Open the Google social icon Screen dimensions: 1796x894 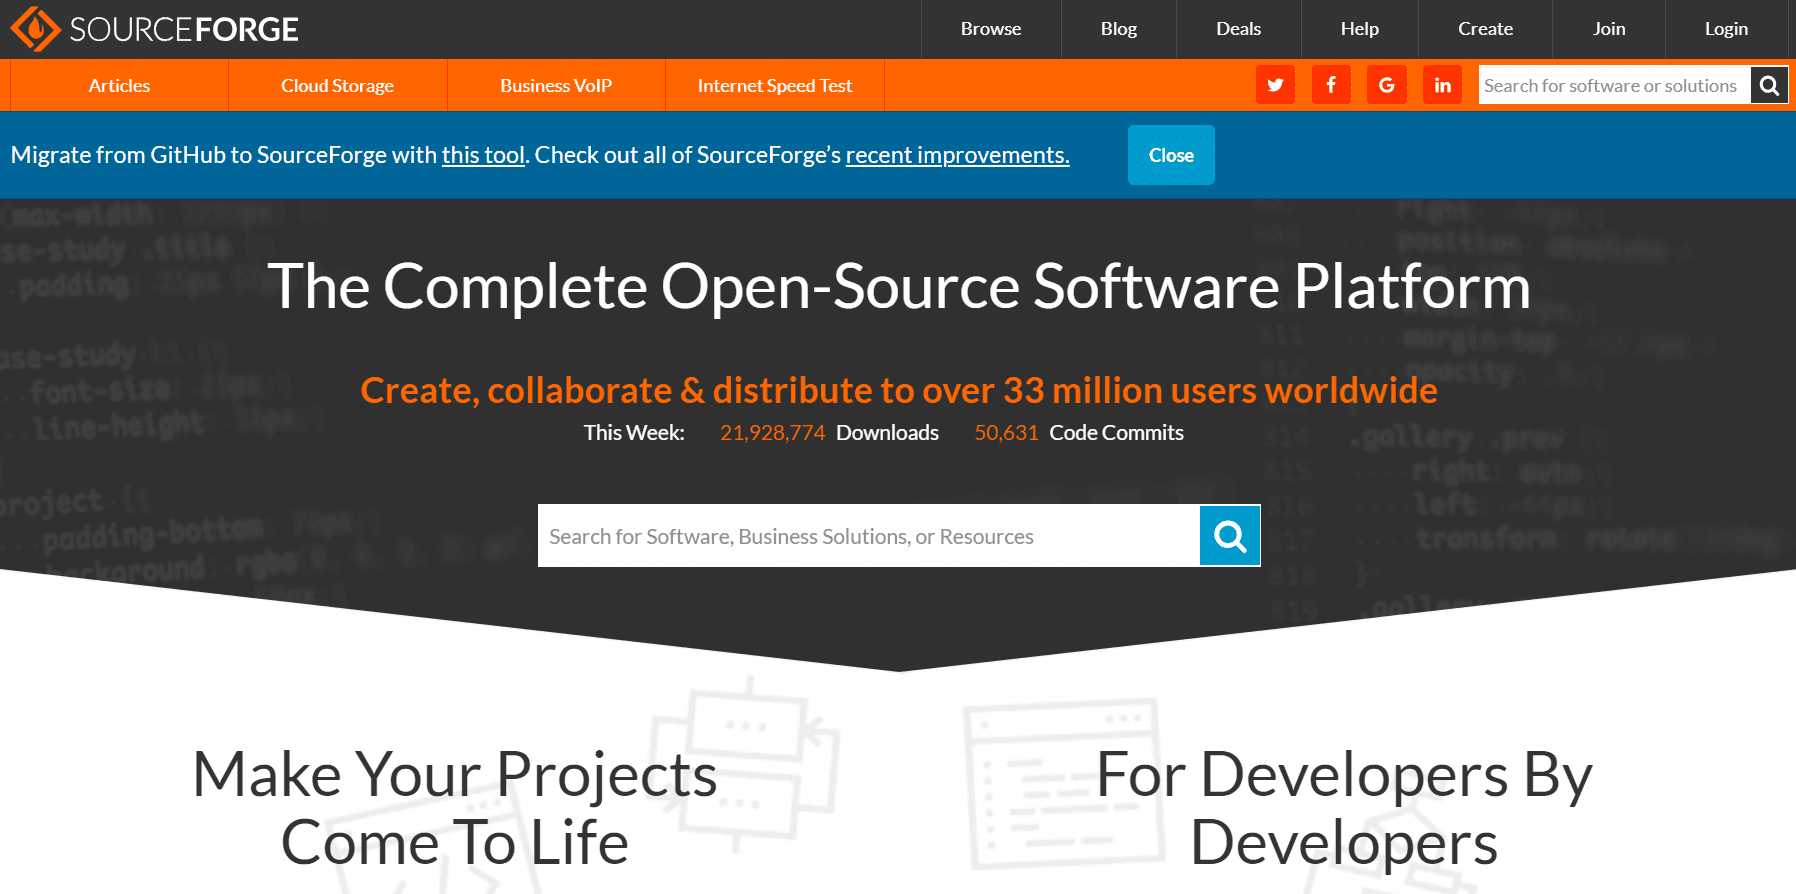(x=1387, y=85)
